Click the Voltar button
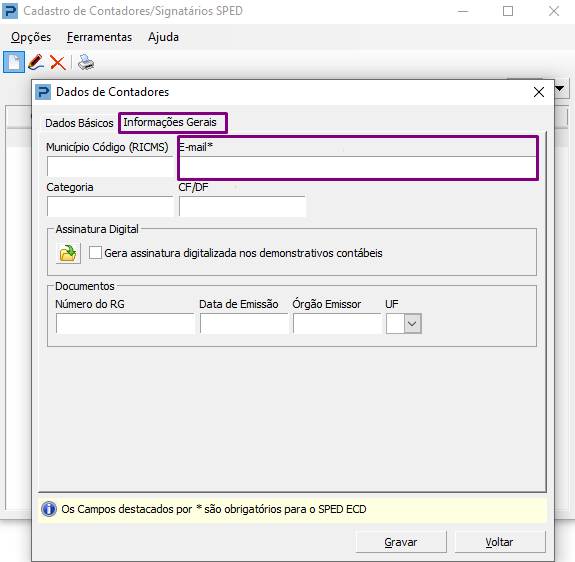The height and width of the screenshot is (562, 575). (x=499, y=542)
